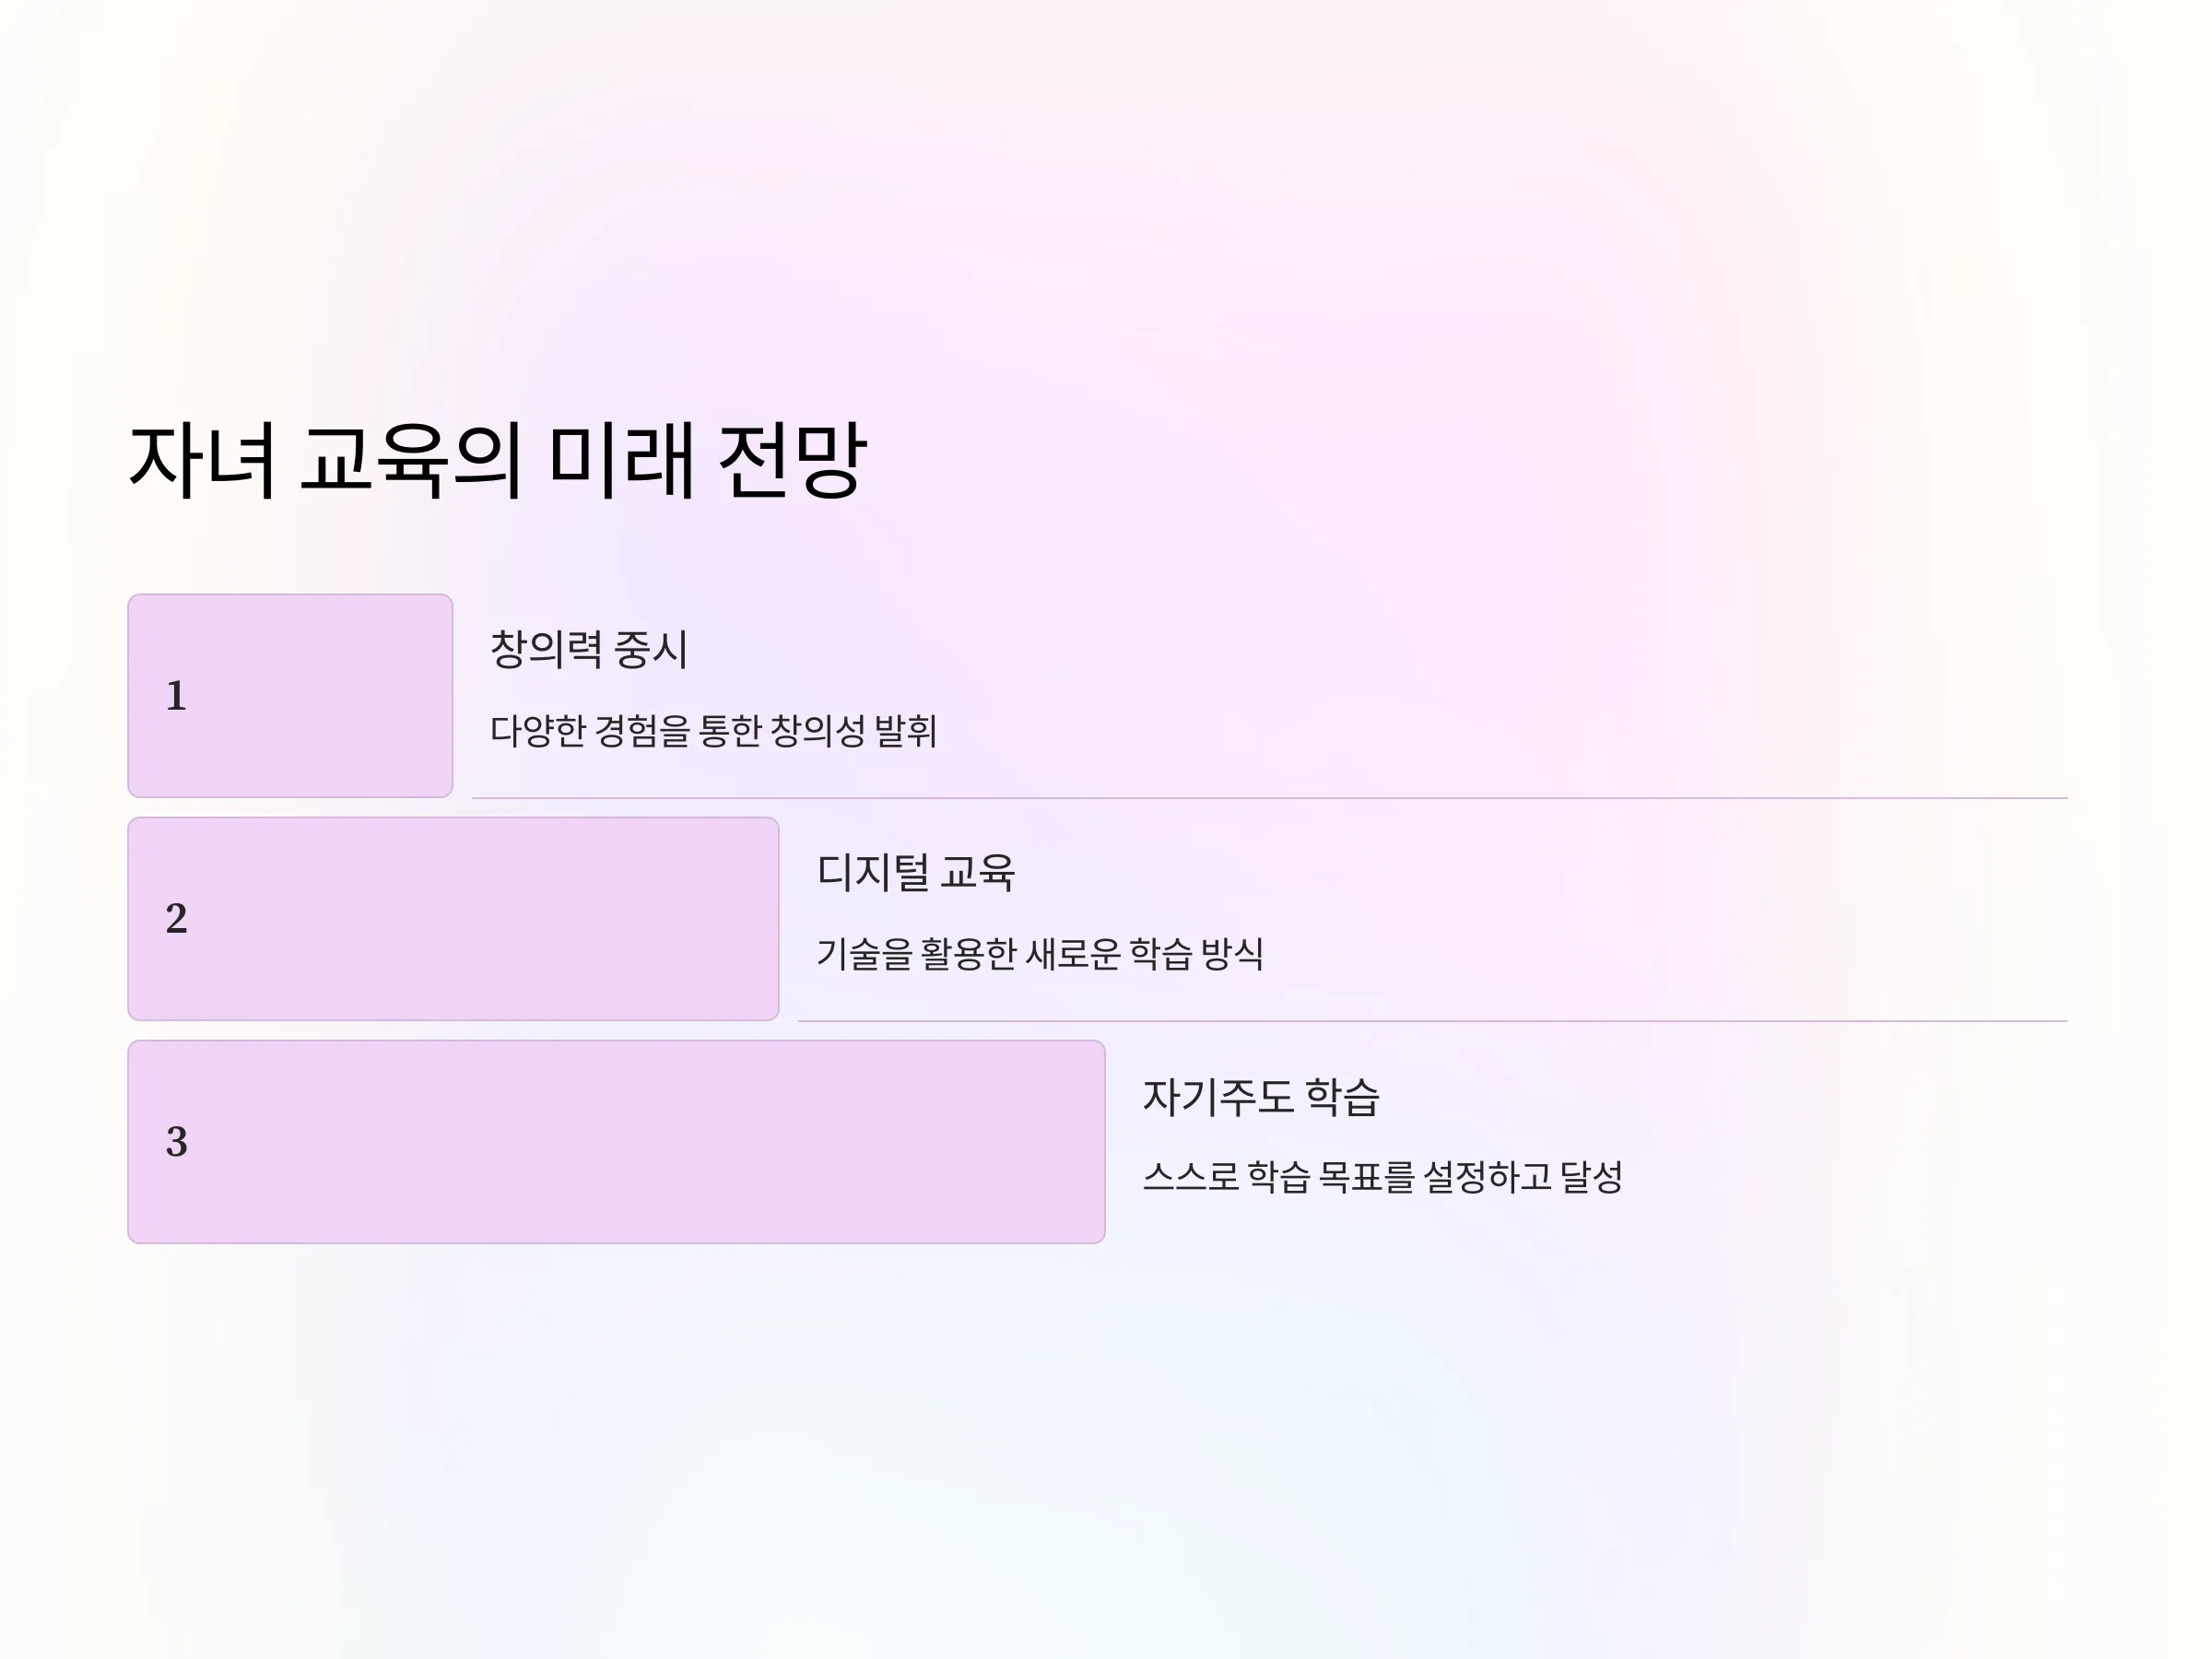The width and height of the screenshot is (2212, 1659).
Task: Select the heading 자기주도 학습
Action: pos(1261,1097)
